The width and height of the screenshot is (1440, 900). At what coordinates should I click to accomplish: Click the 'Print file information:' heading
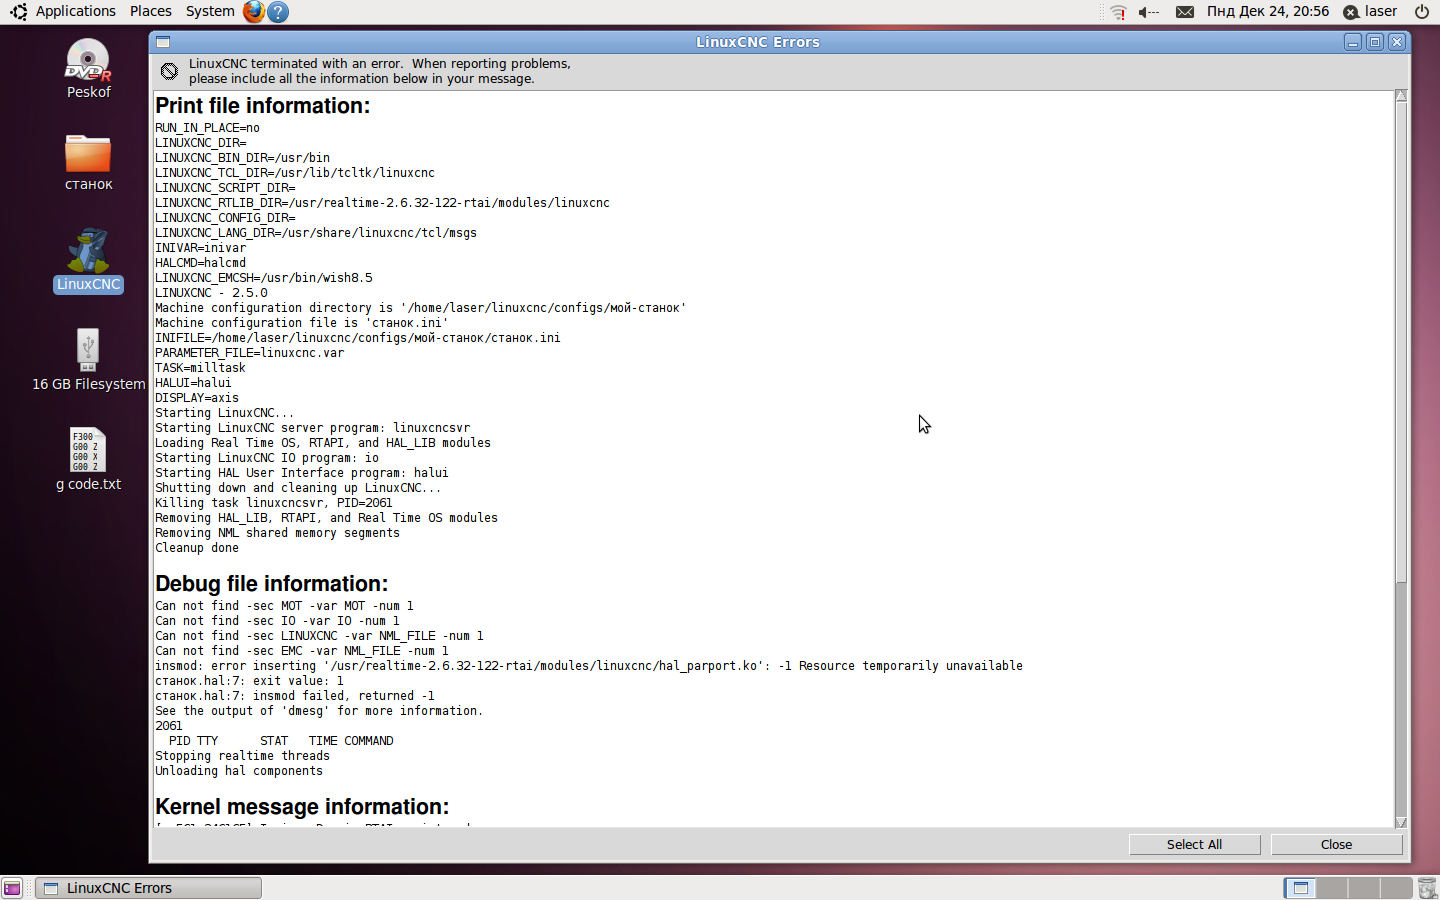click(262, 106)
